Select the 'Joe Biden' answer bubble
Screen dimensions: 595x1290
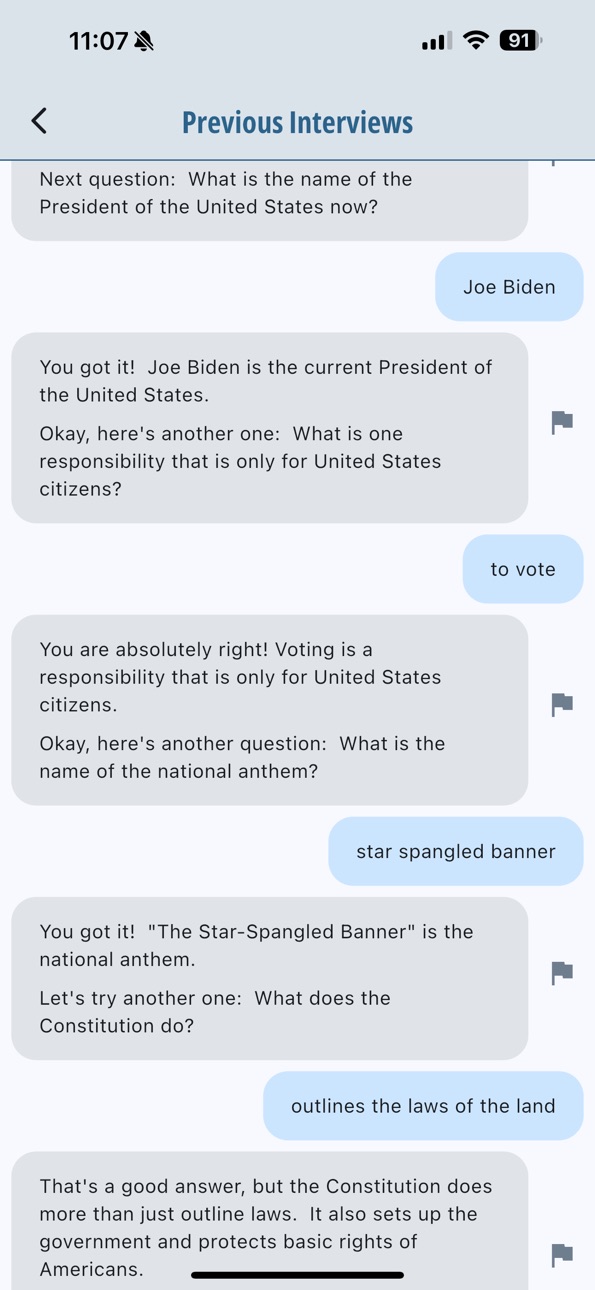point(509,287)
